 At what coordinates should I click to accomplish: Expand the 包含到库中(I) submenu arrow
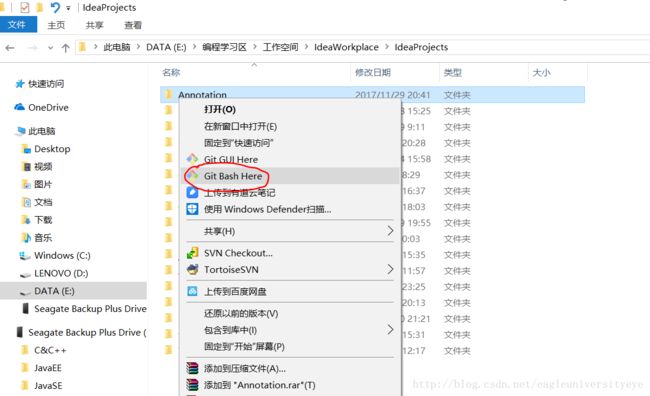[390, 330]
